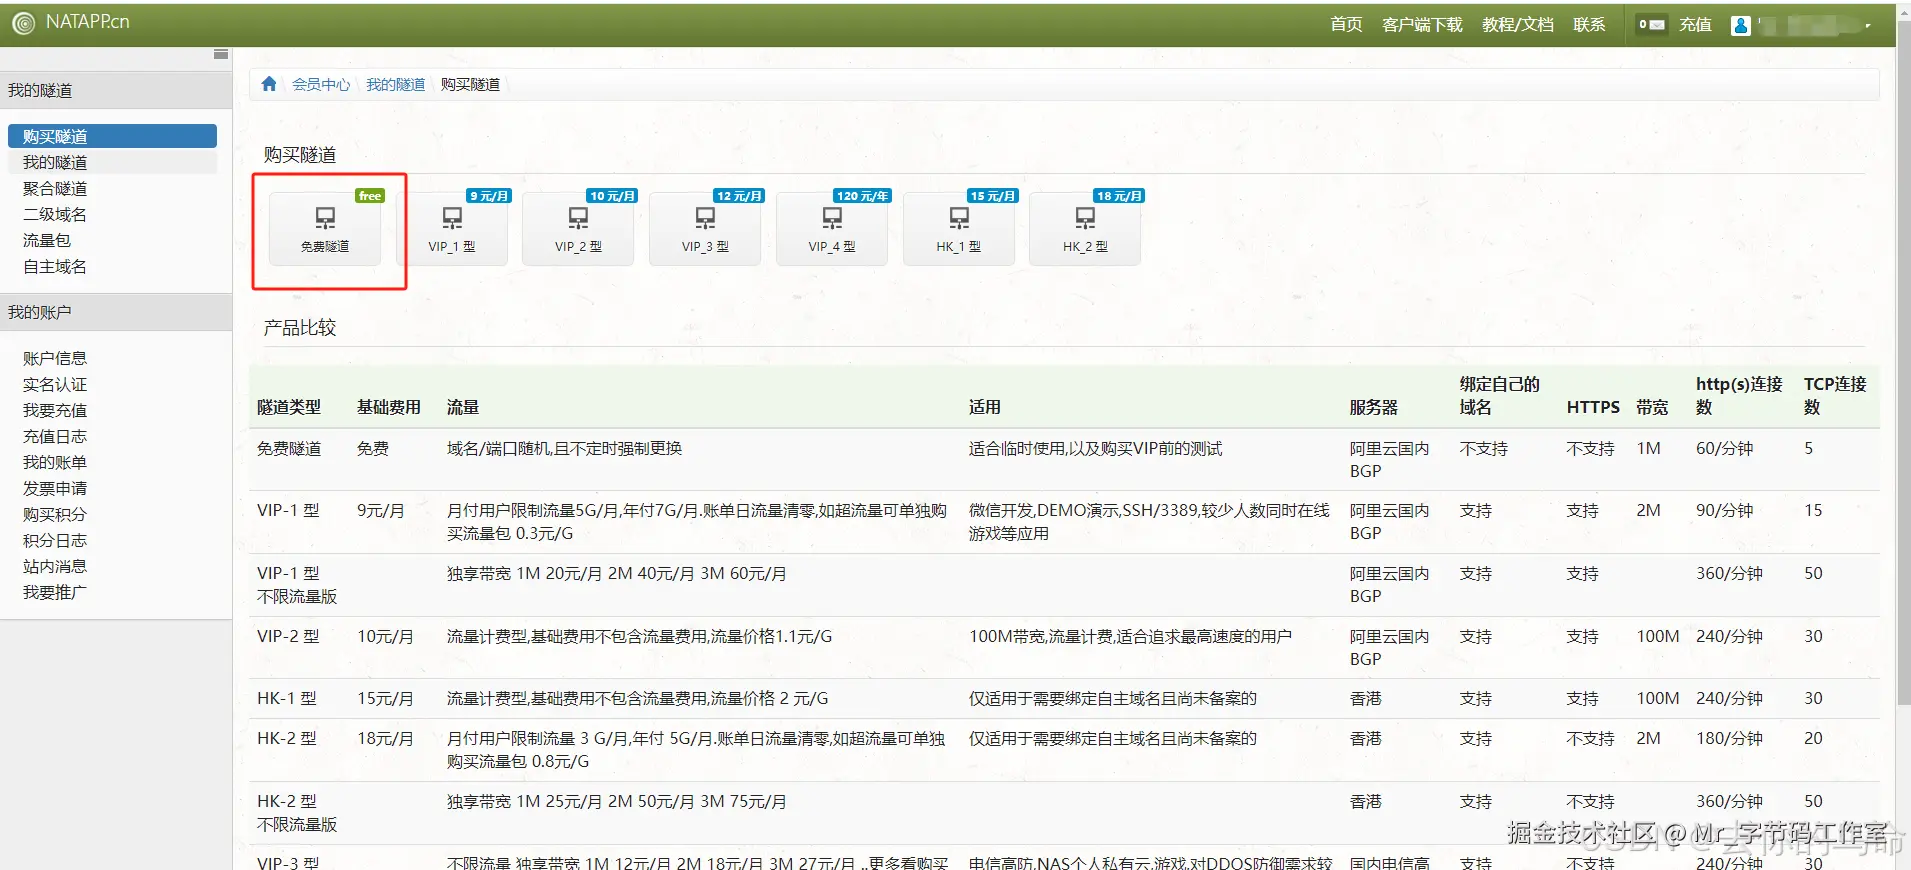Image resolution: width=1911 pixels, height=870 pixels.
Task: Select the VIP_4 tunnel card
Action: point(832,228)
